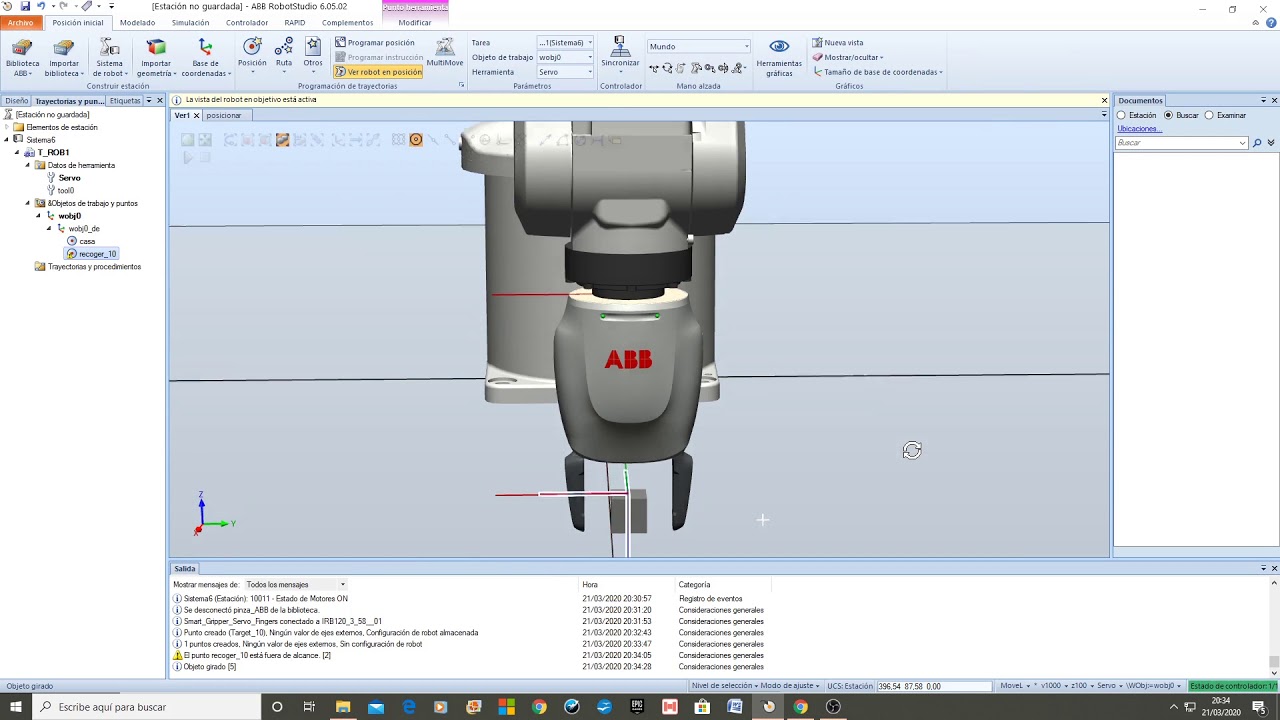Open Herramientas gráficas
This screenshot has height=720, width=1280.
(x=779, y=58)
